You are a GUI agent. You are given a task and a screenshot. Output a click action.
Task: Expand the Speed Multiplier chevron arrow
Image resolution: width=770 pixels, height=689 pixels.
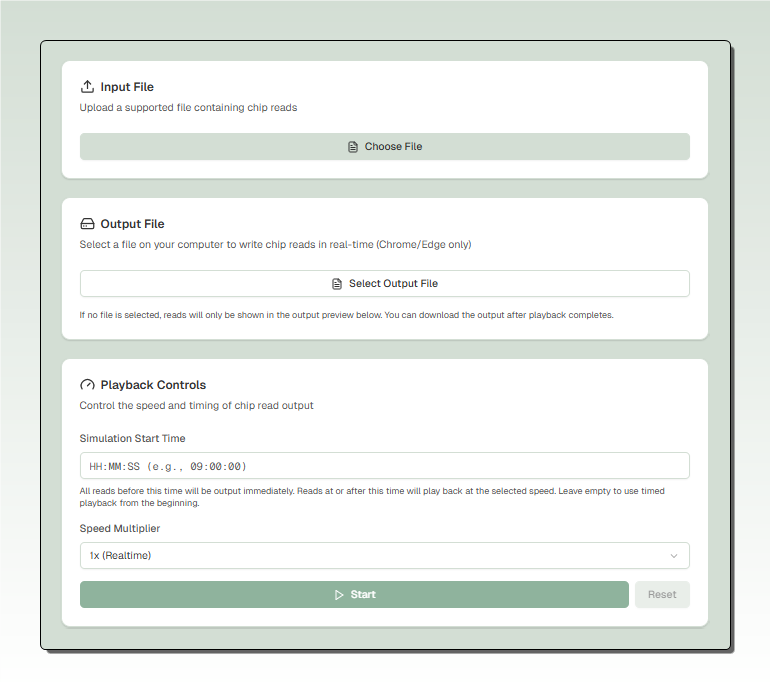pyautogui.click(x=673, y=556)
